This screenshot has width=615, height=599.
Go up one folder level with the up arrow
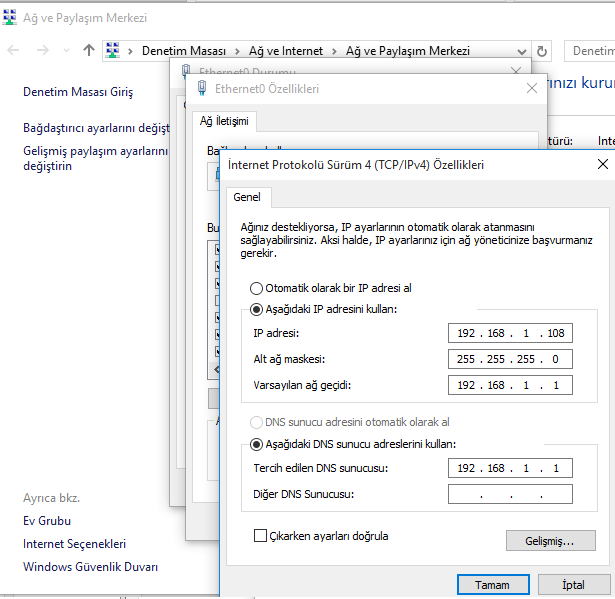(88, 50)
